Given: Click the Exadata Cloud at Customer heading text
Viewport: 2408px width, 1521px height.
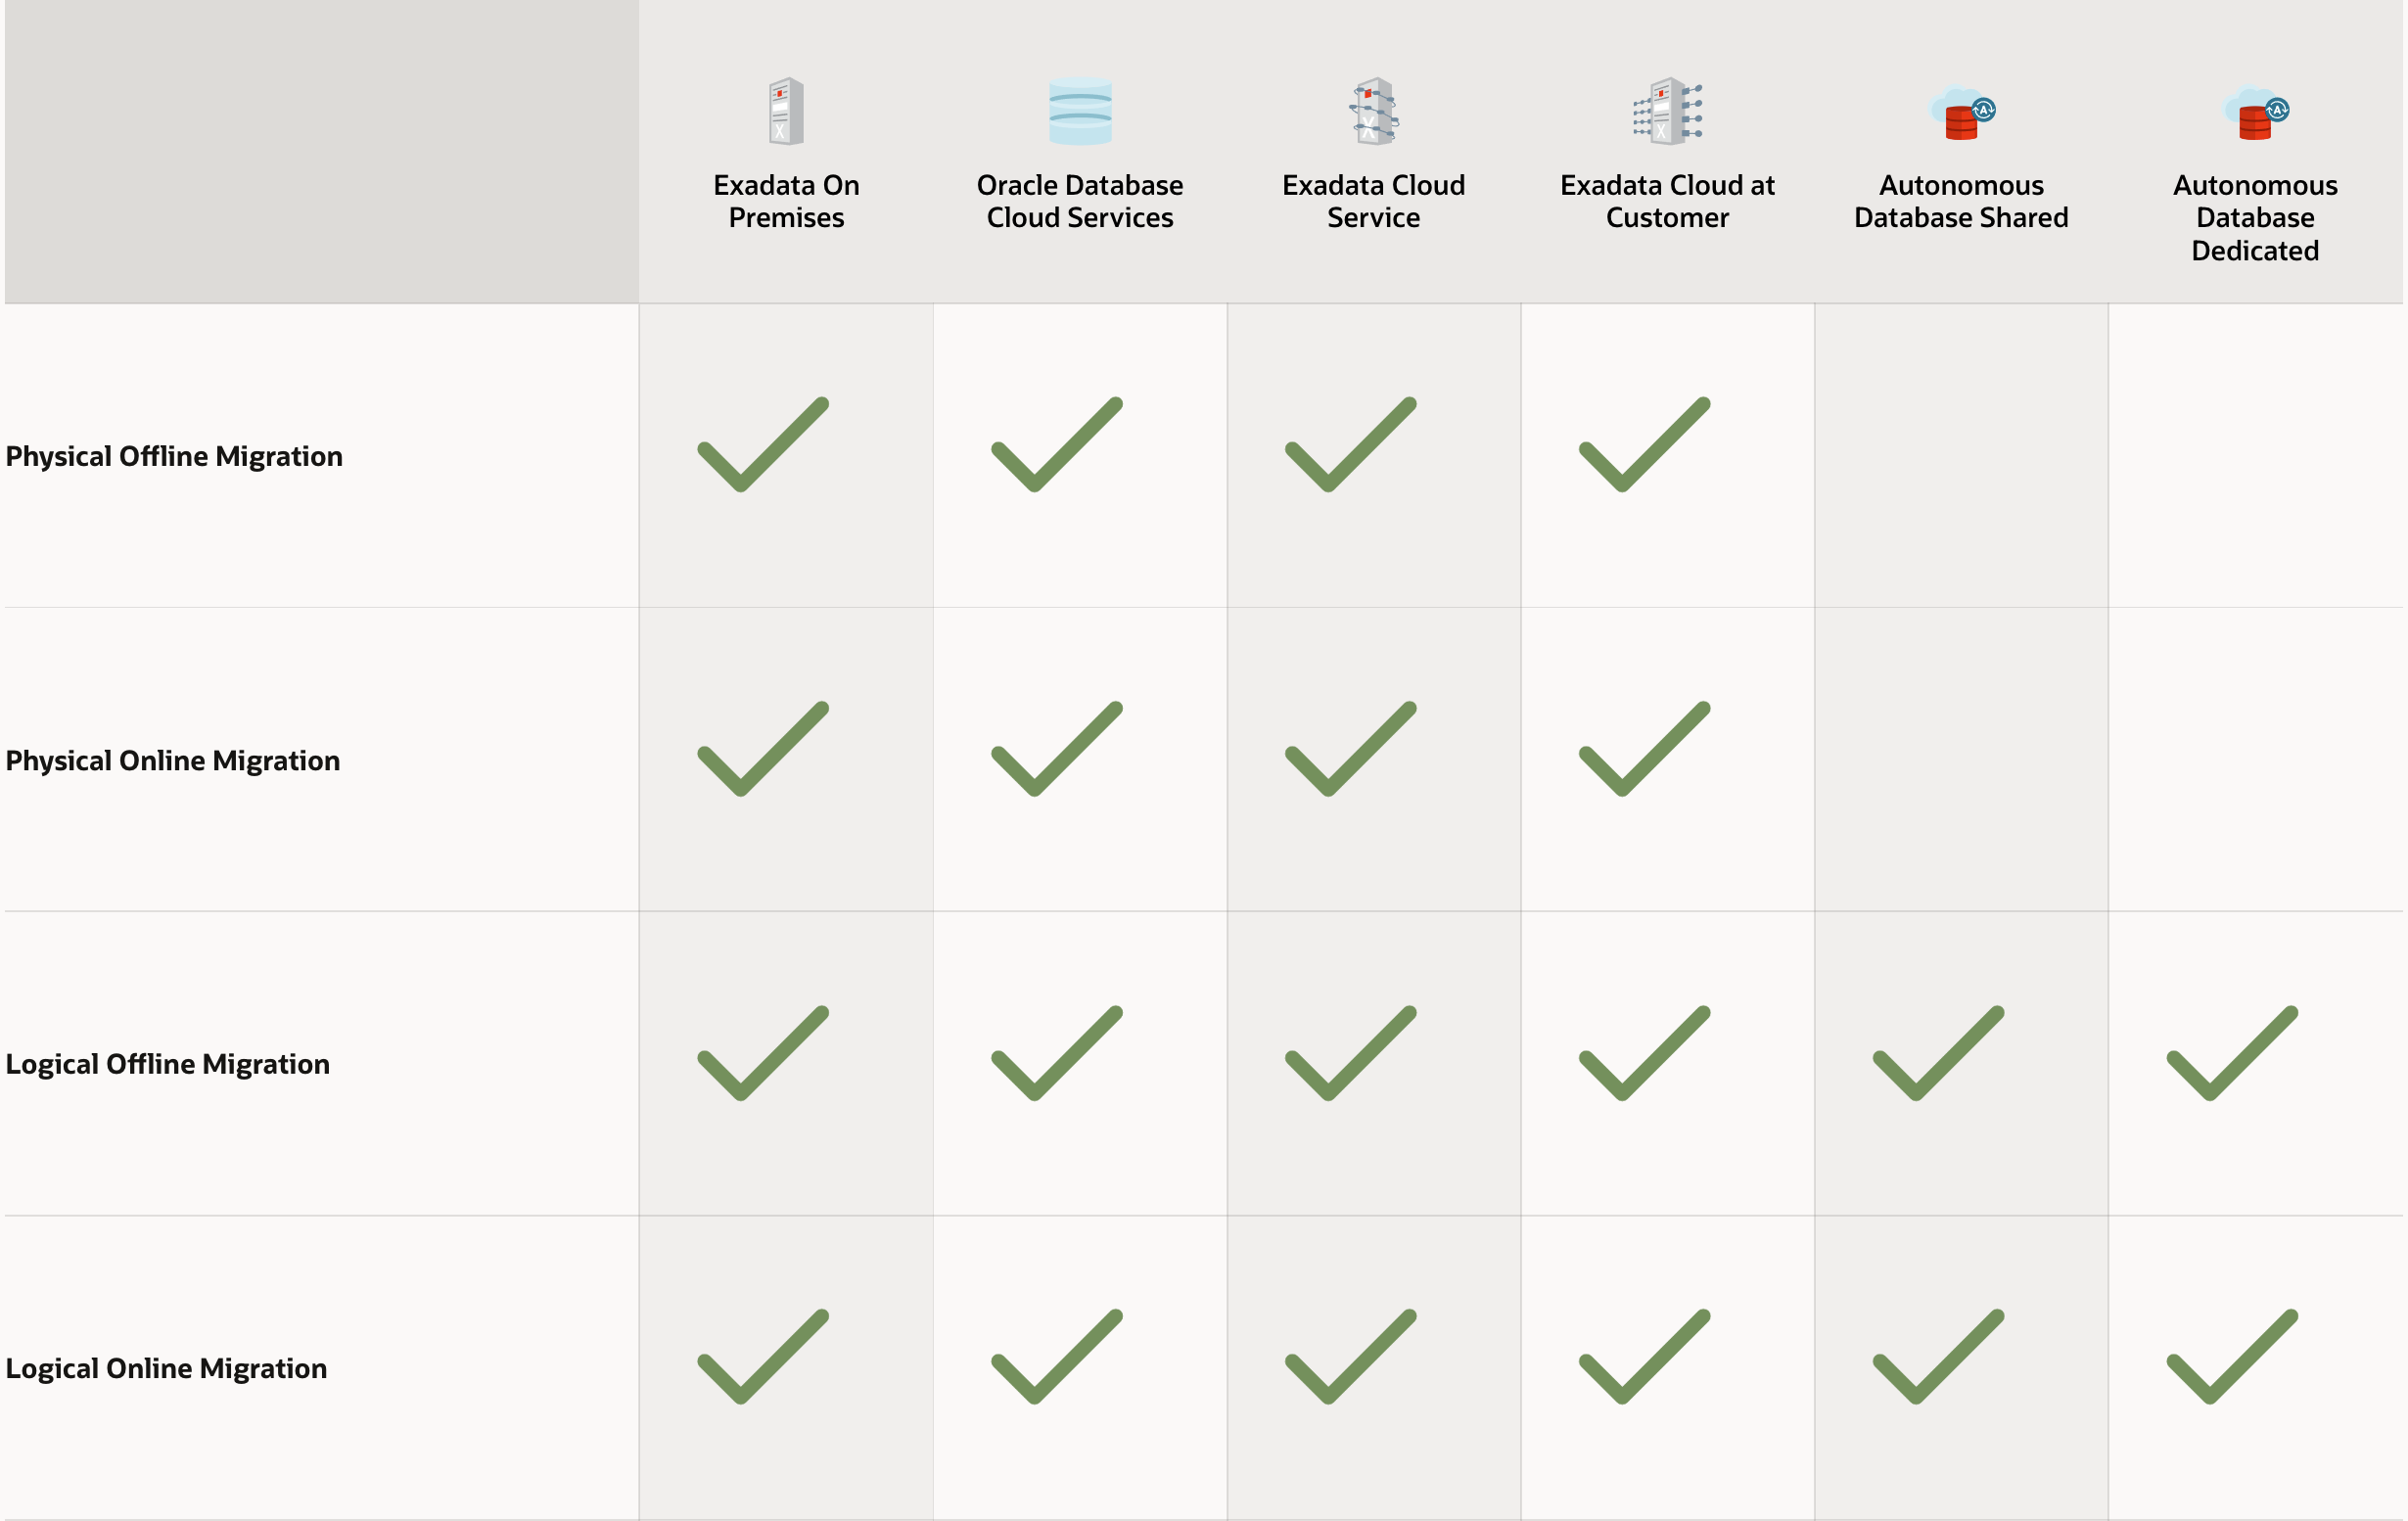Looking at the screenshot, I should 1667,201.
